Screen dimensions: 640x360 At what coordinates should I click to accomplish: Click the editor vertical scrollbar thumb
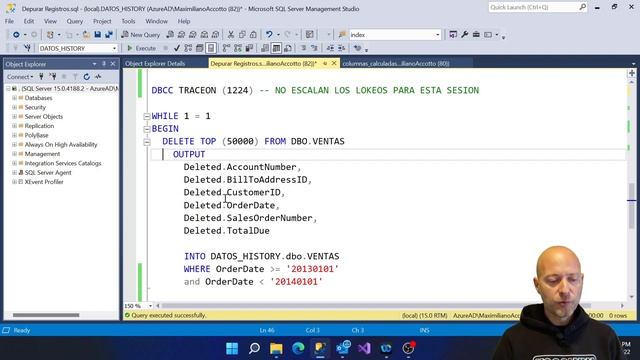[631, 206]
